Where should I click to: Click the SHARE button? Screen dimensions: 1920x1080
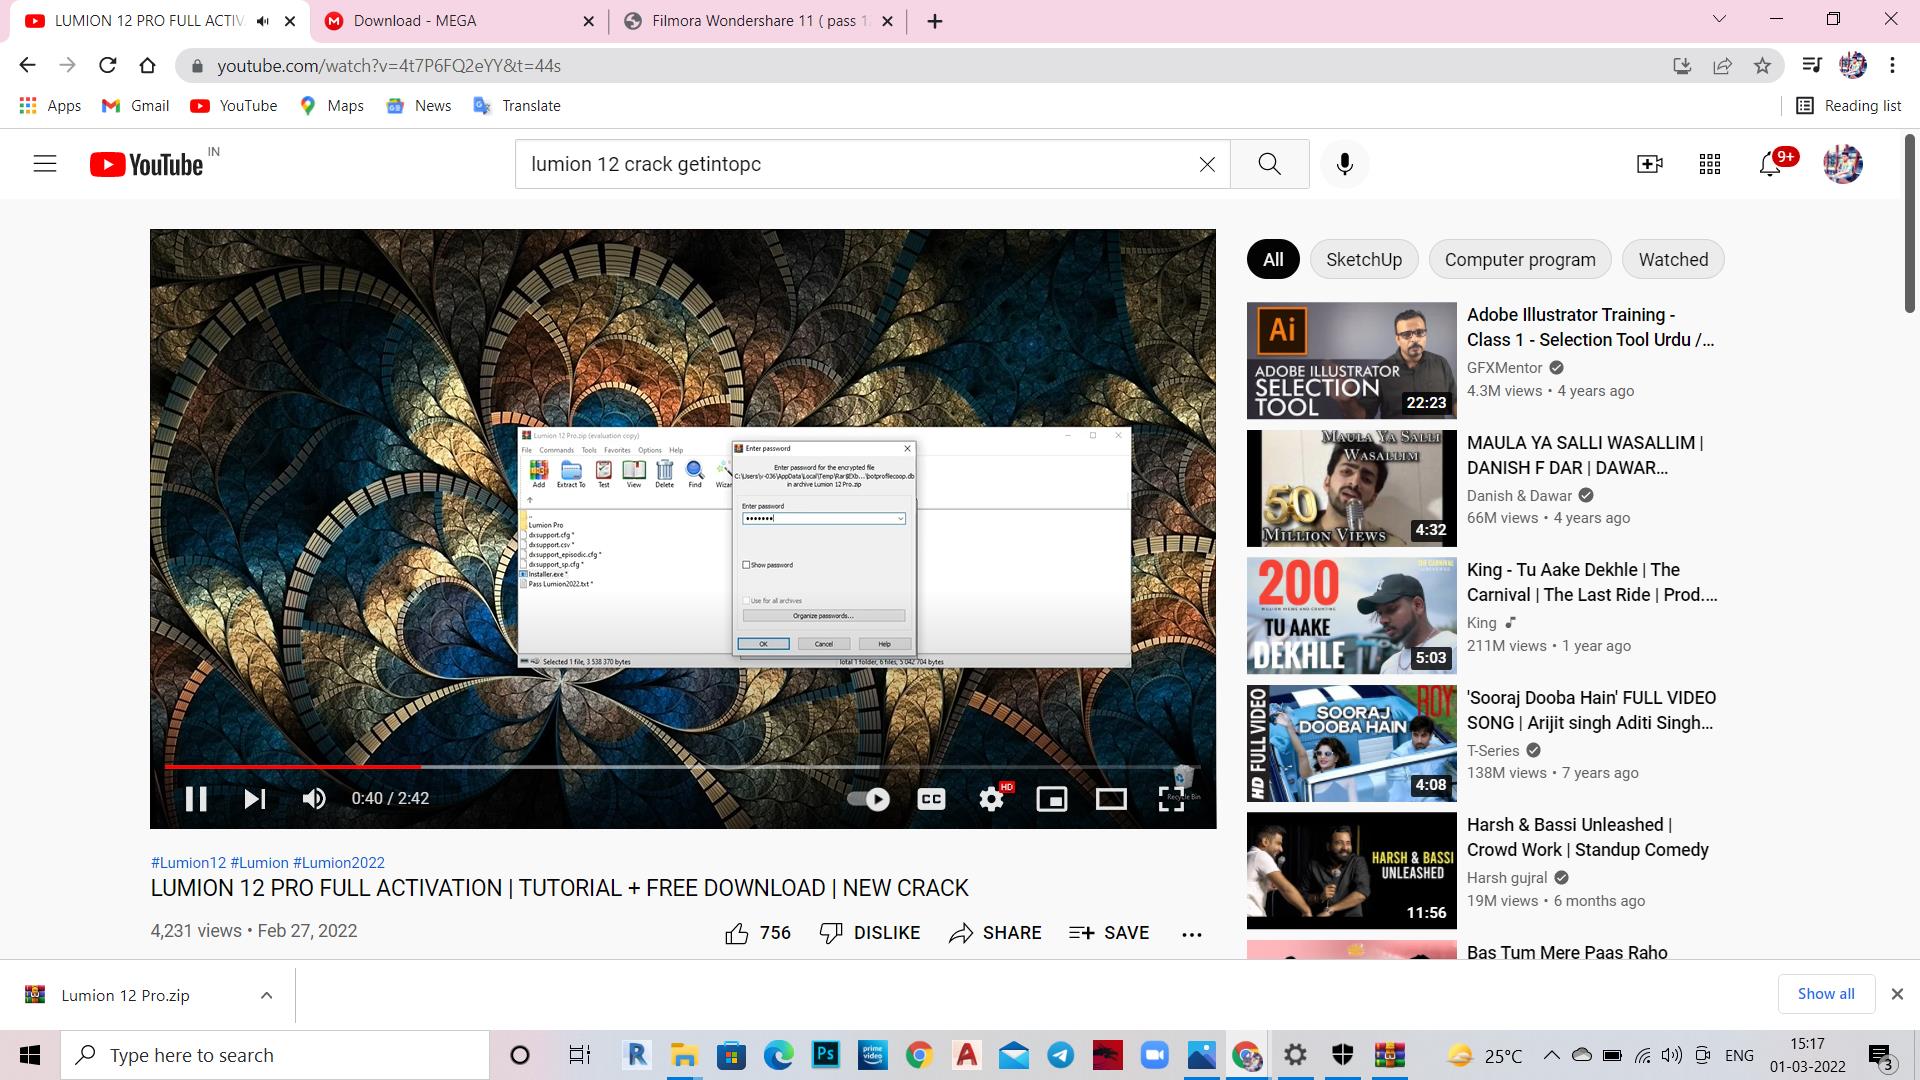click(x=995, y=933)
